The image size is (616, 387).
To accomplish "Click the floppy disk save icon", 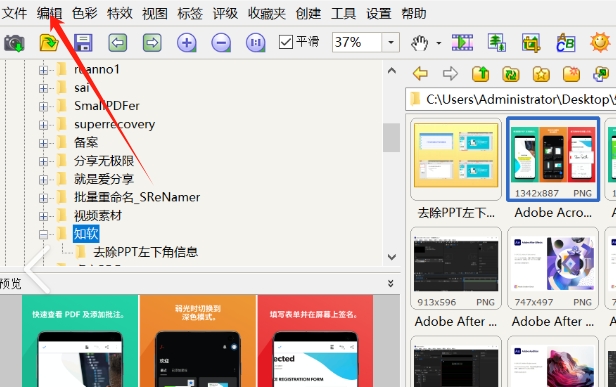I will (x=83, y=42).
